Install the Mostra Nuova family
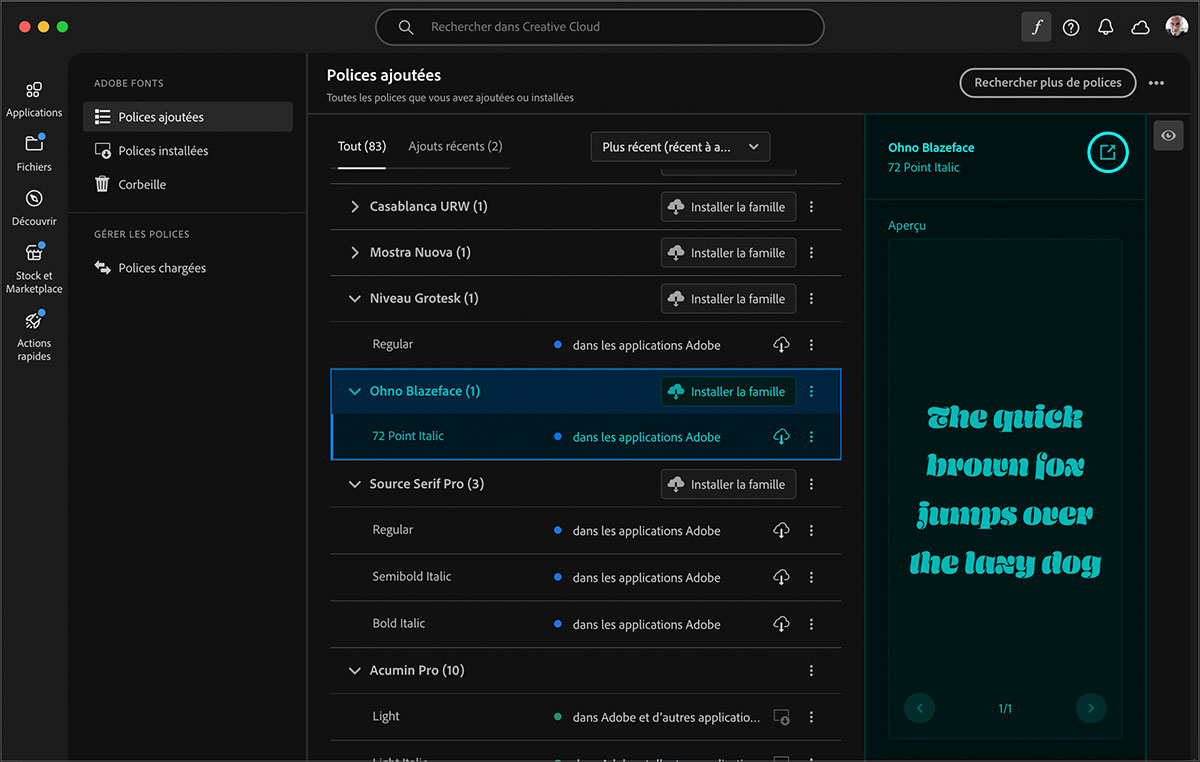 727,252
